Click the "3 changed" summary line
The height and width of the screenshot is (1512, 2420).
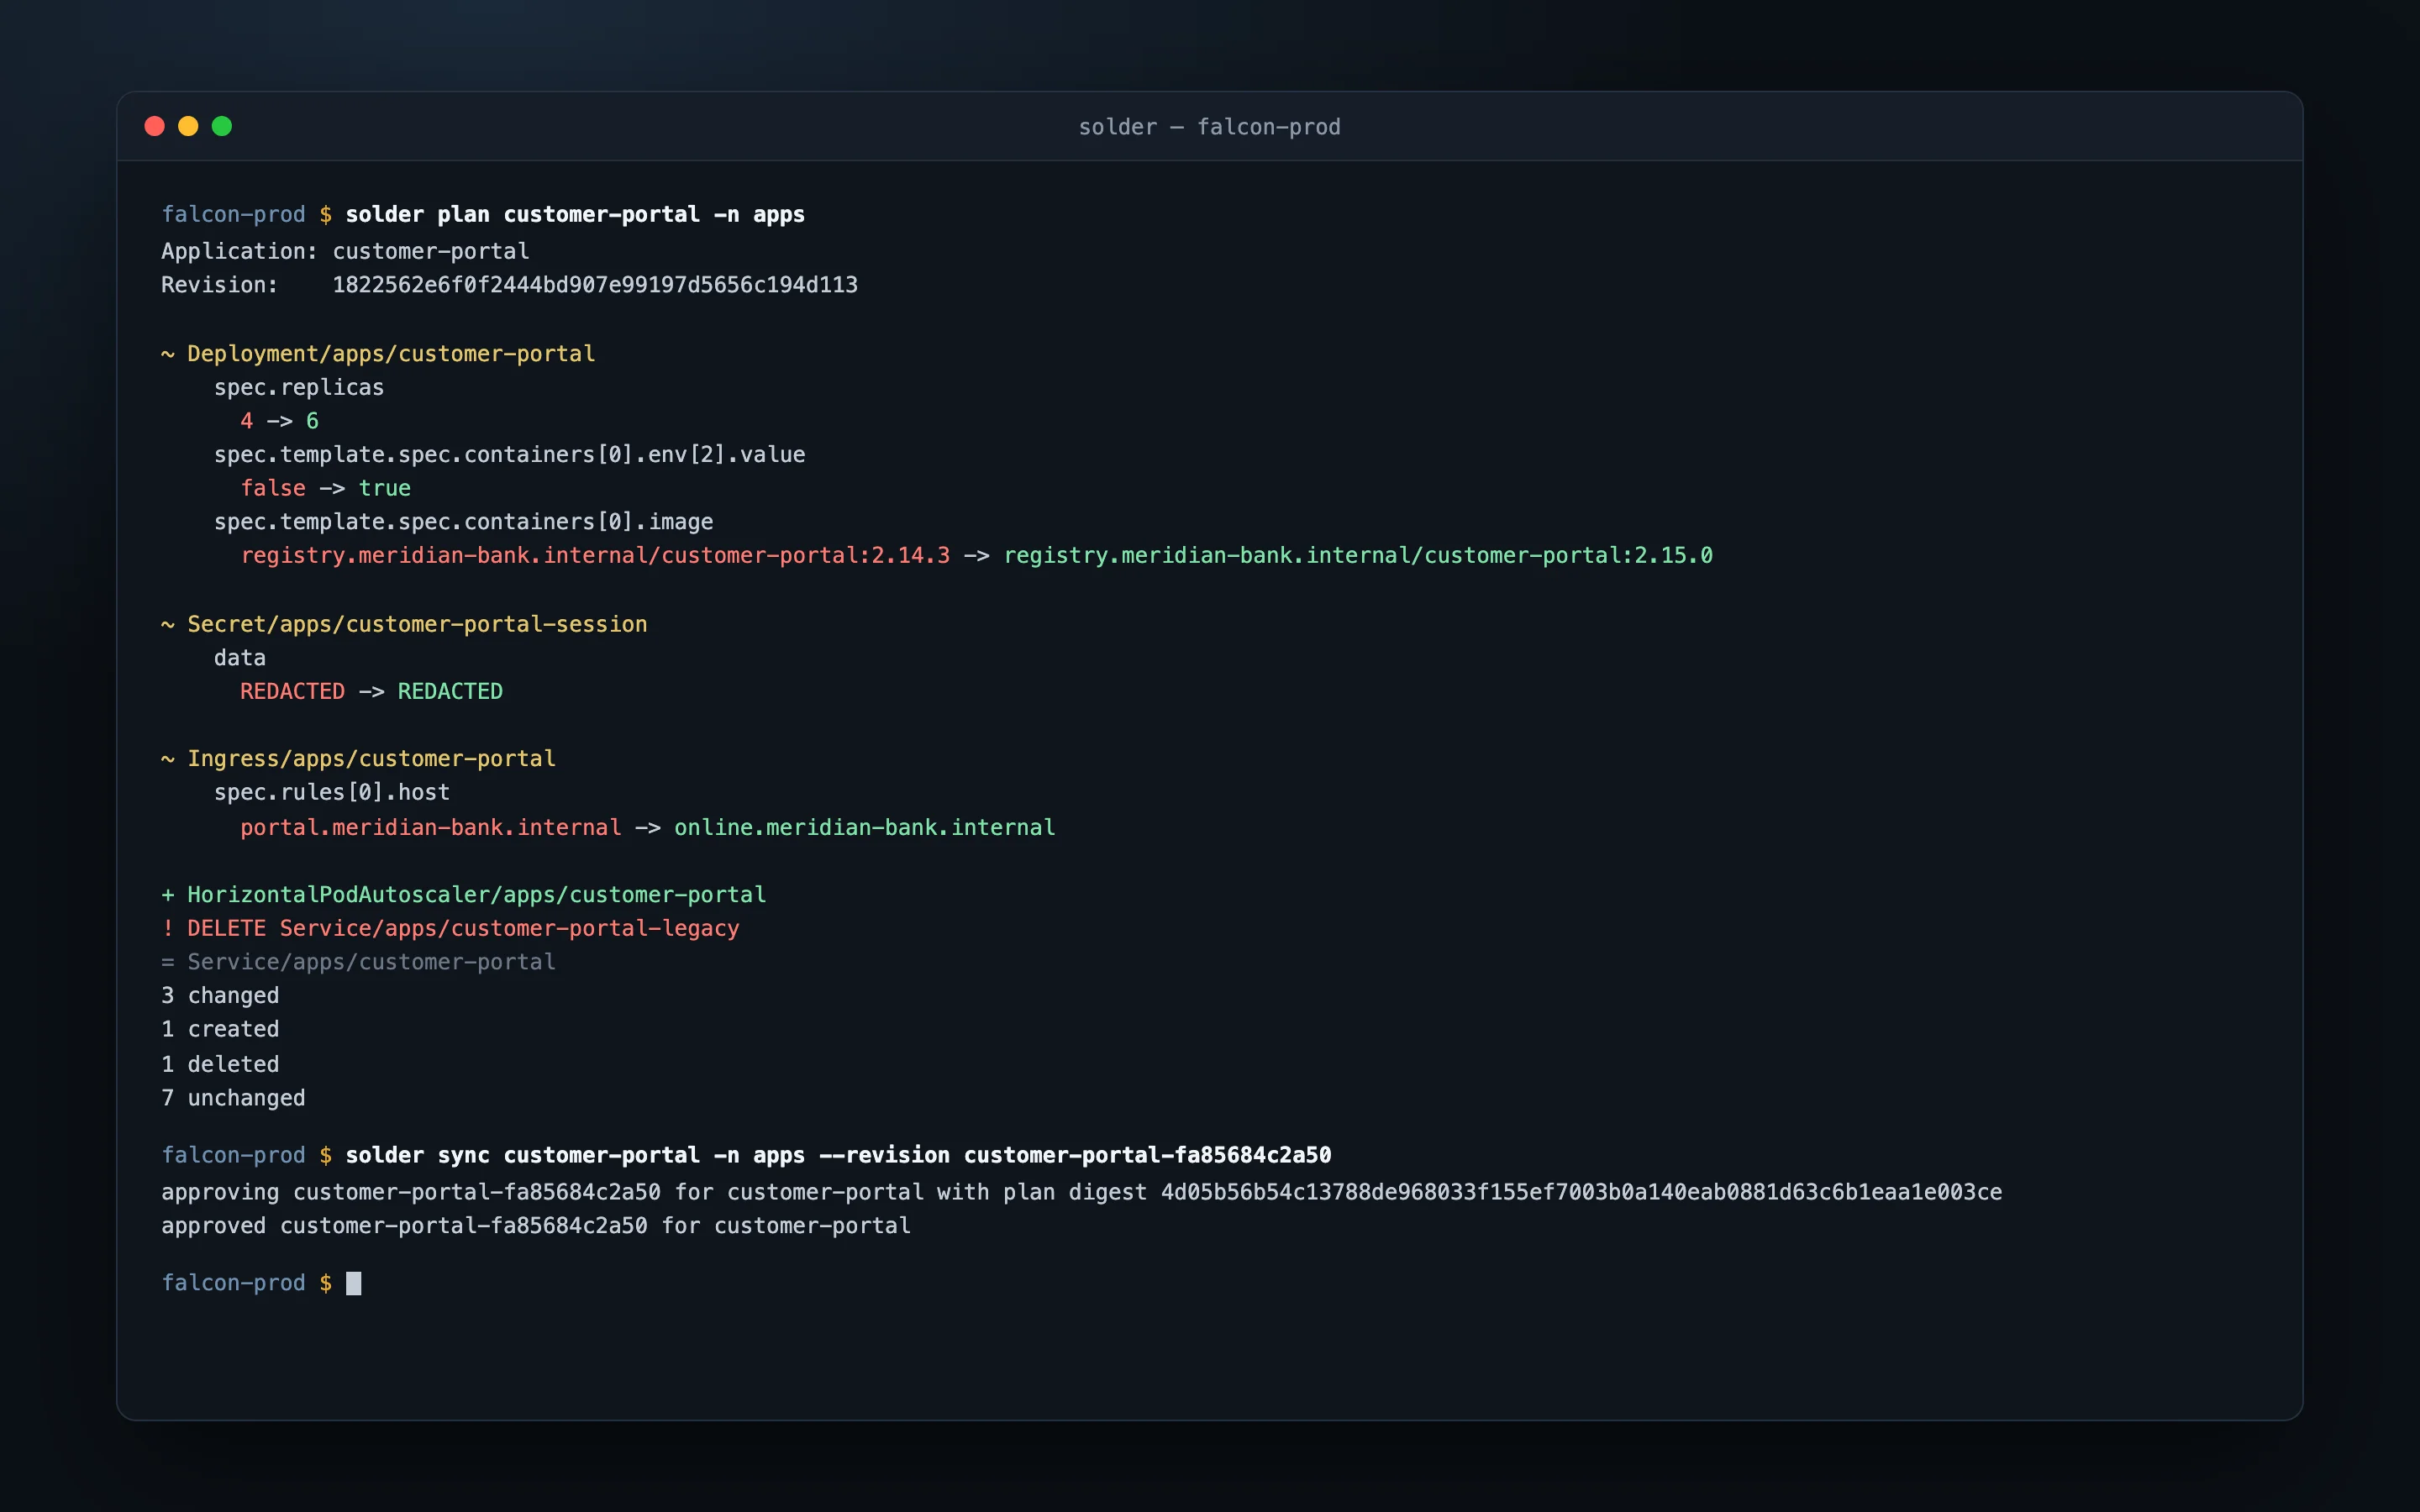(220, 996)
